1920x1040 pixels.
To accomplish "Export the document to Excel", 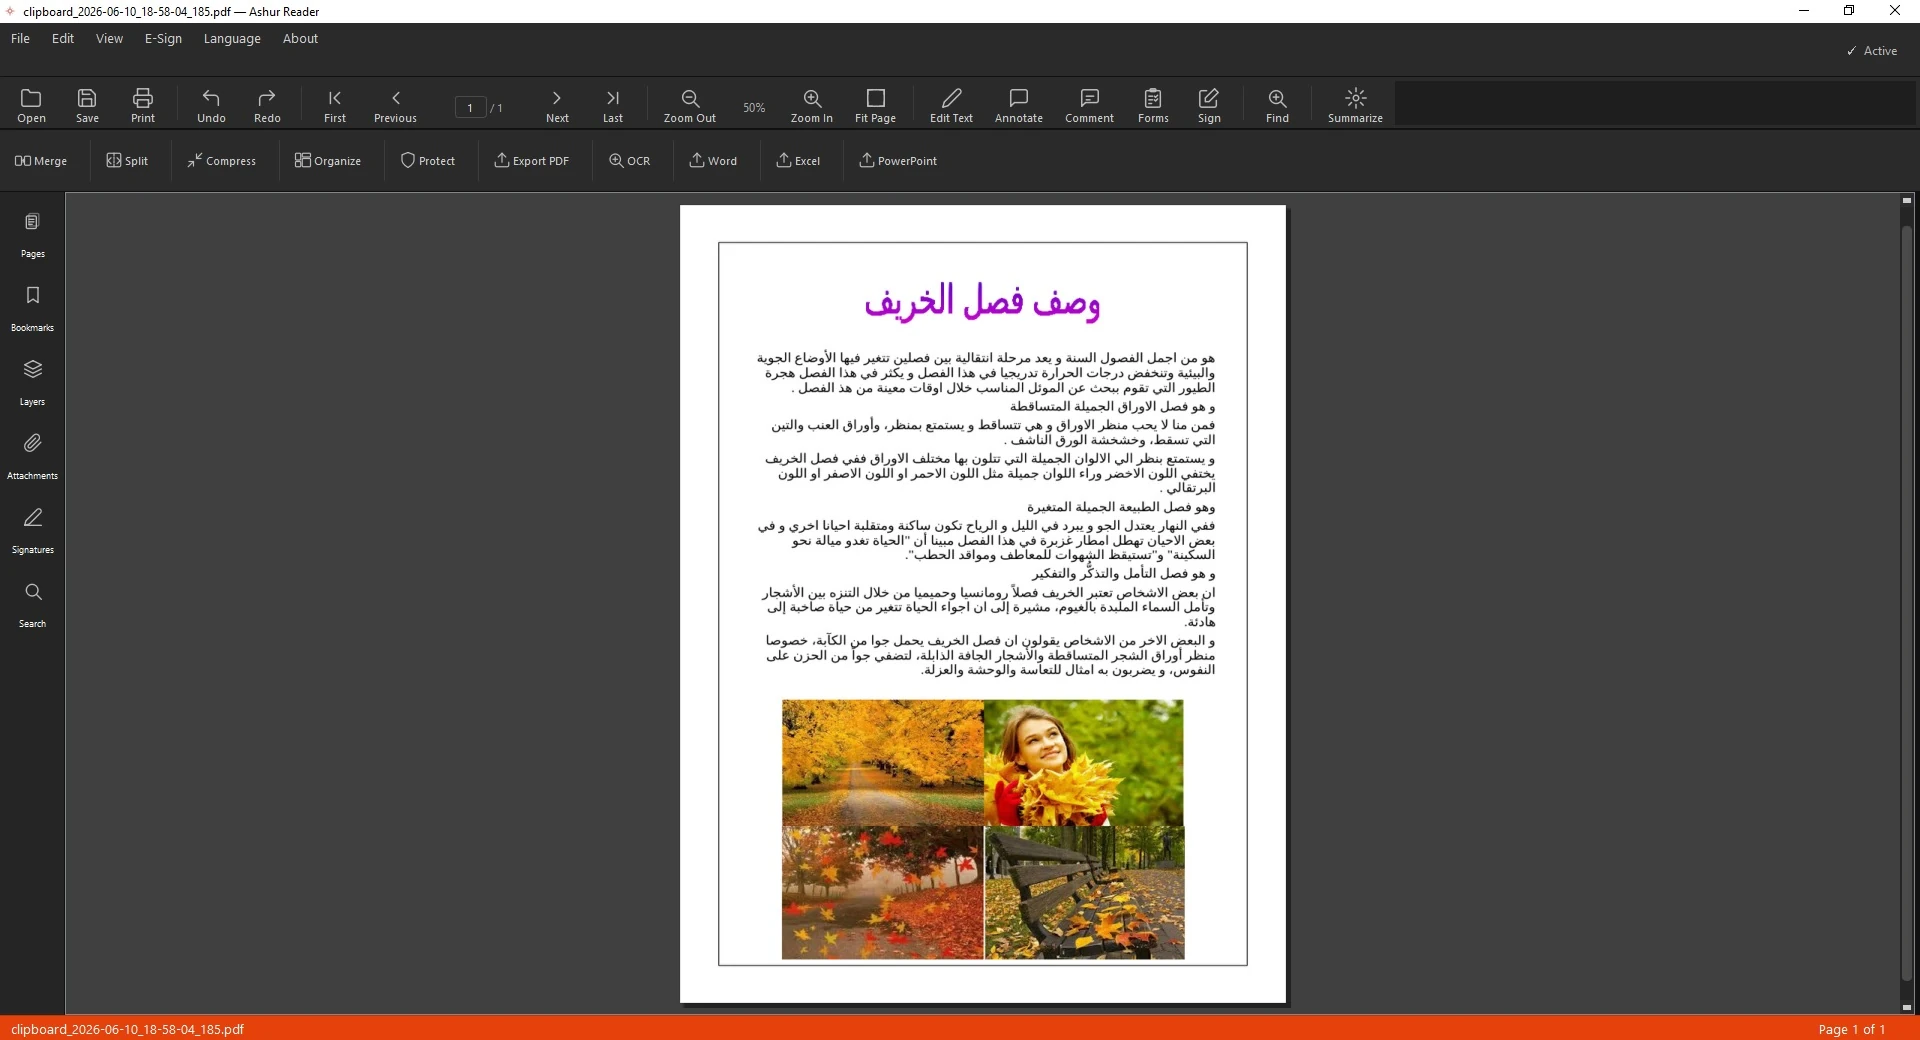I will pyautogui.click(x=798, y=161).
